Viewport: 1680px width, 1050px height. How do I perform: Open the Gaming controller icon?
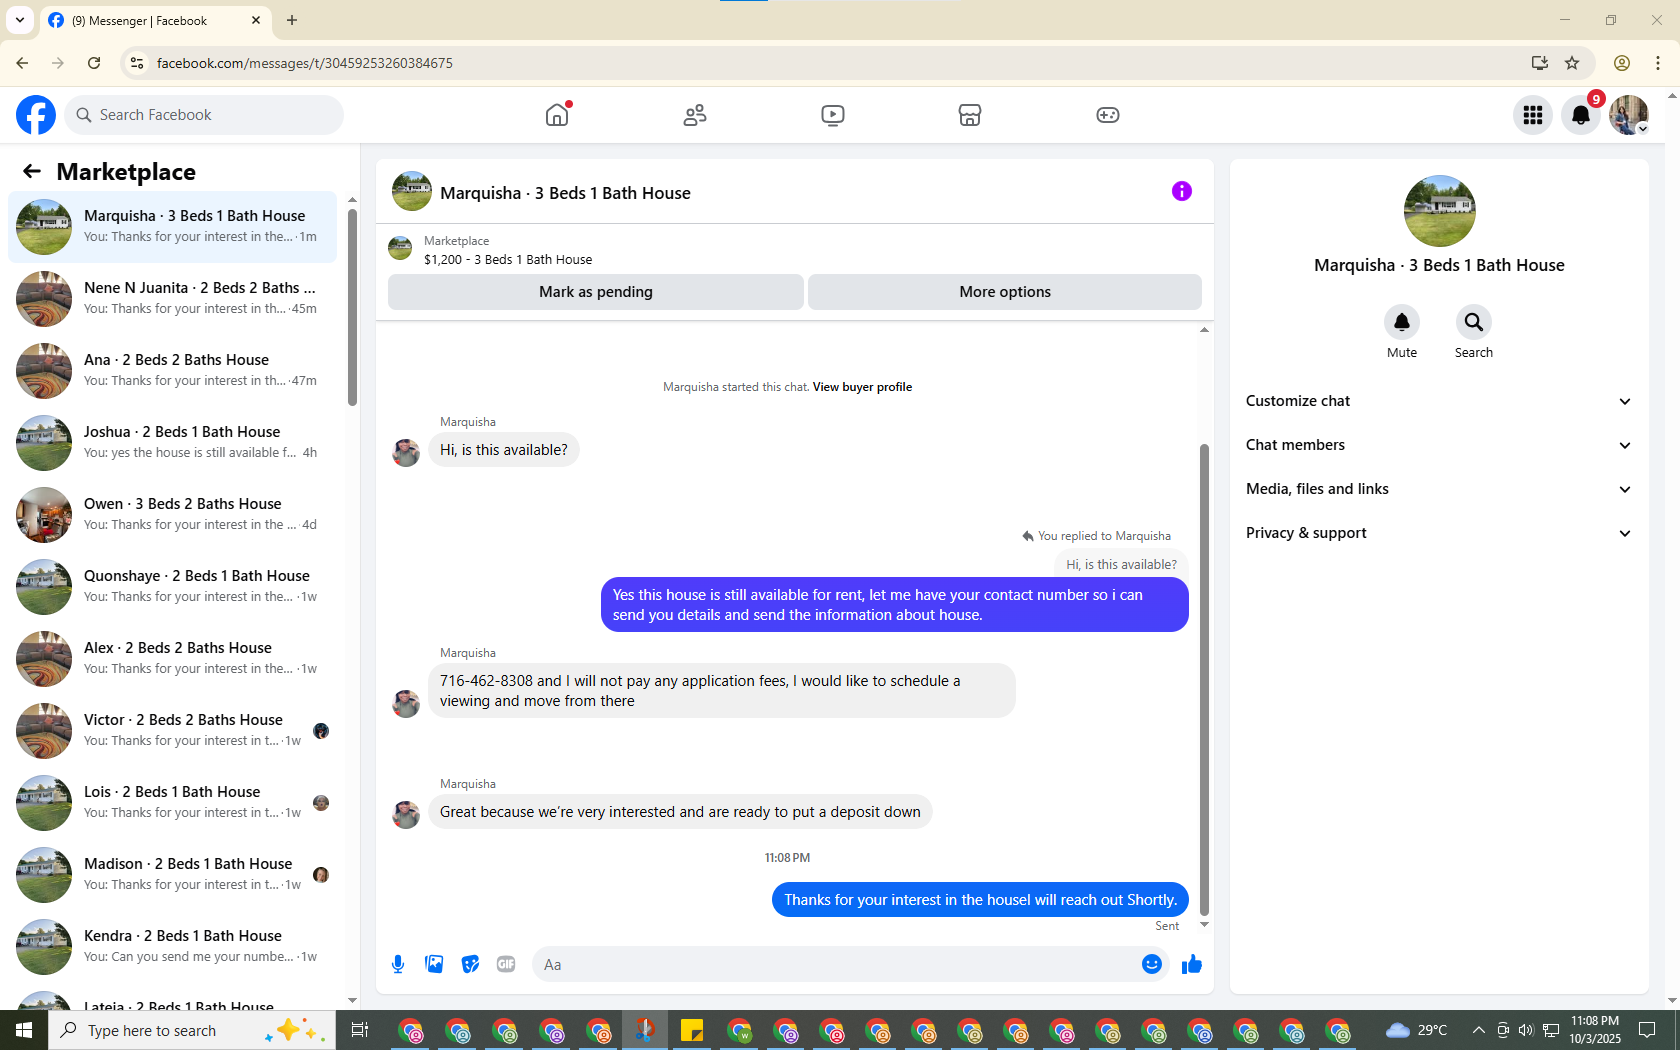(x=1107, y=115)
